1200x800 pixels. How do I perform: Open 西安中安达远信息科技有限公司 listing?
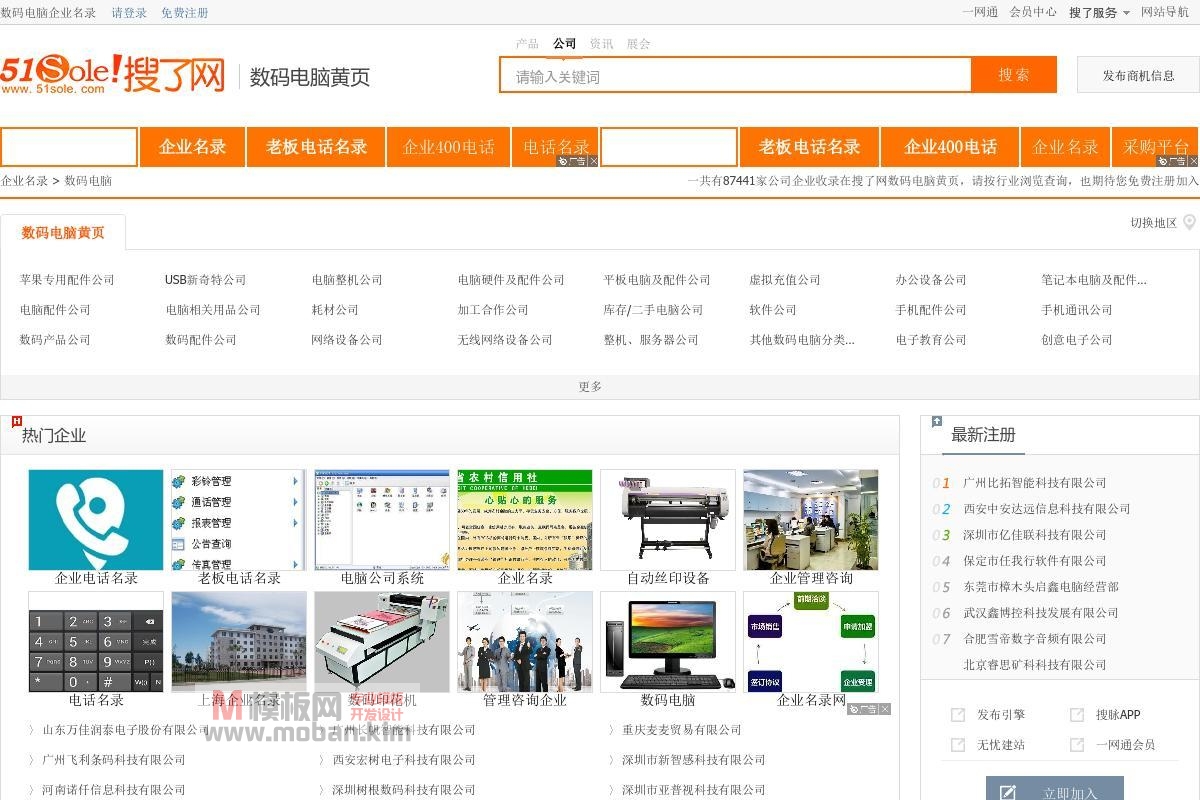tap(1047, 509)
